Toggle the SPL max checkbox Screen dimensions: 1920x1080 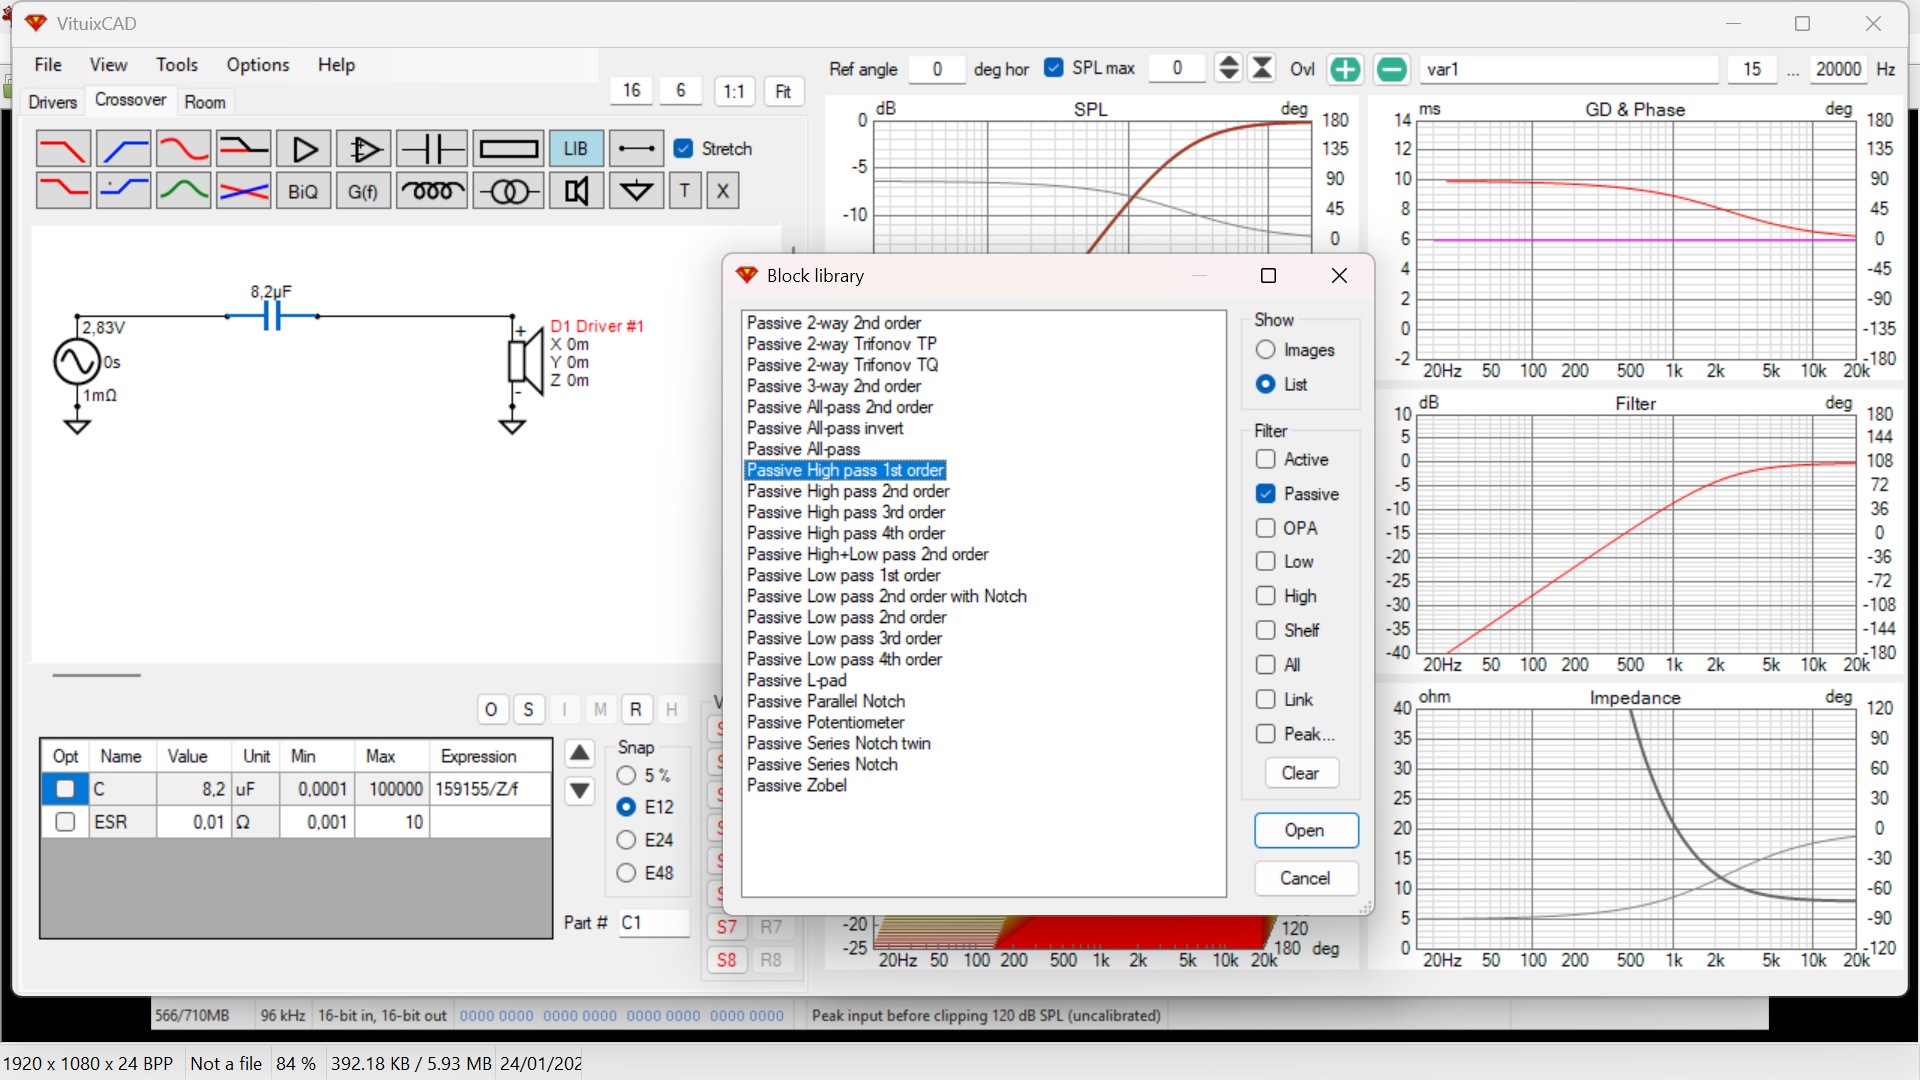point(1054,67)
